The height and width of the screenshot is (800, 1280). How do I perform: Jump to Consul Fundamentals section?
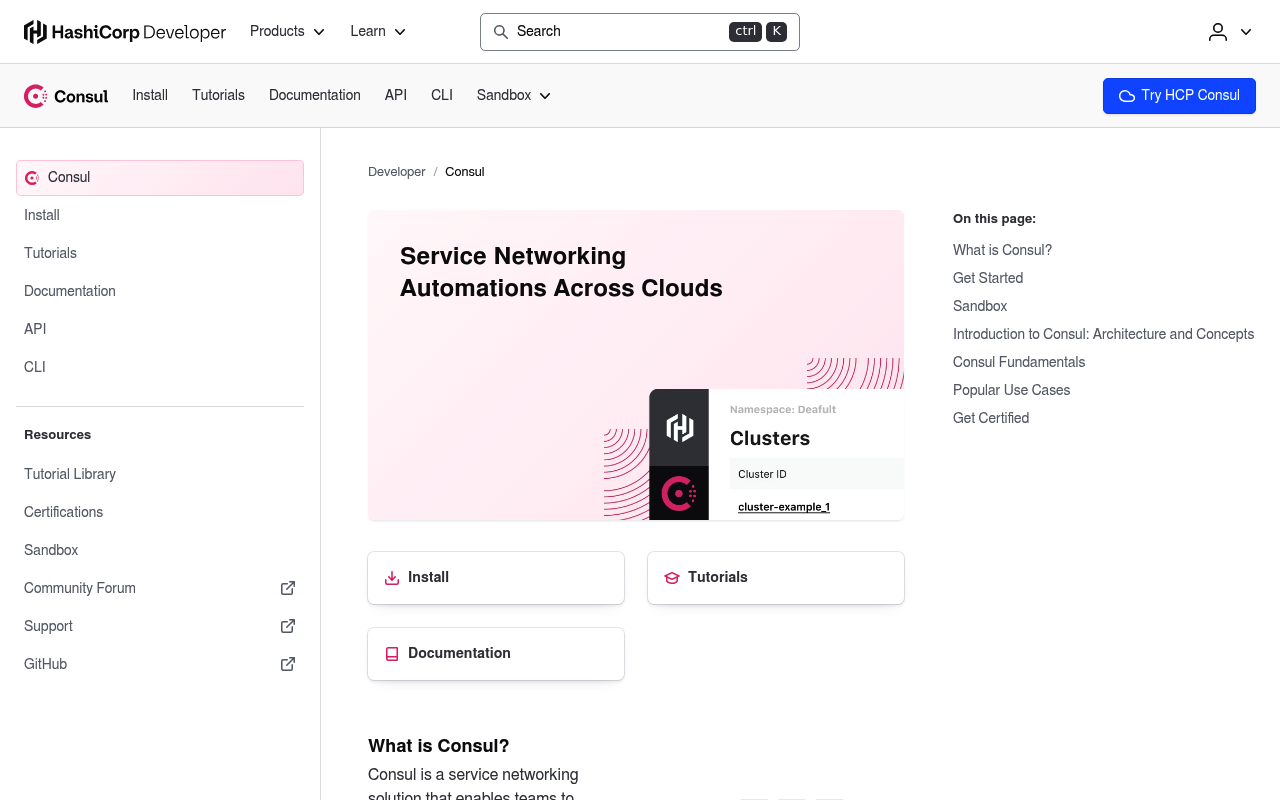1019,362
